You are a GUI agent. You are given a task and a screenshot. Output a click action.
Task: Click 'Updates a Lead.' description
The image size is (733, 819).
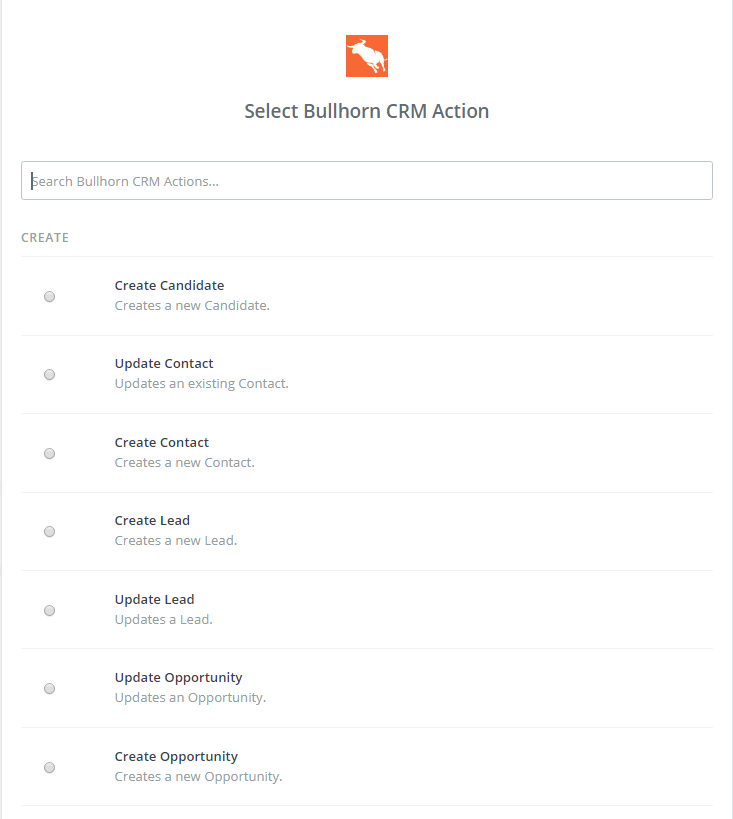pos(164,619)
